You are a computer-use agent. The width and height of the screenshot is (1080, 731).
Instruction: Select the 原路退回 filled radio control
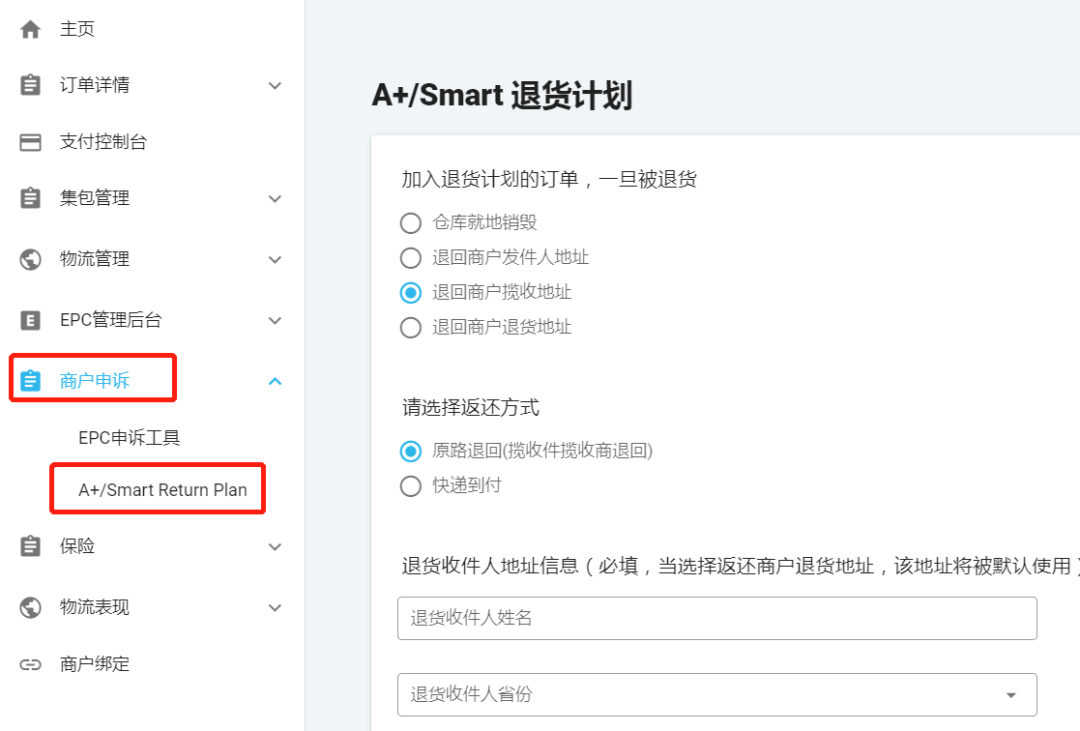point(410,451)
